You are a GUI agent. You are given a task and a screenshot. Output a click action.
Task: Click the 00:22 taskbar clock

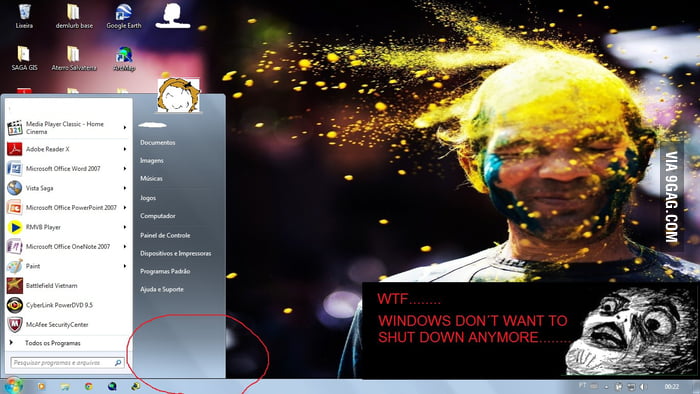[671, 386]
